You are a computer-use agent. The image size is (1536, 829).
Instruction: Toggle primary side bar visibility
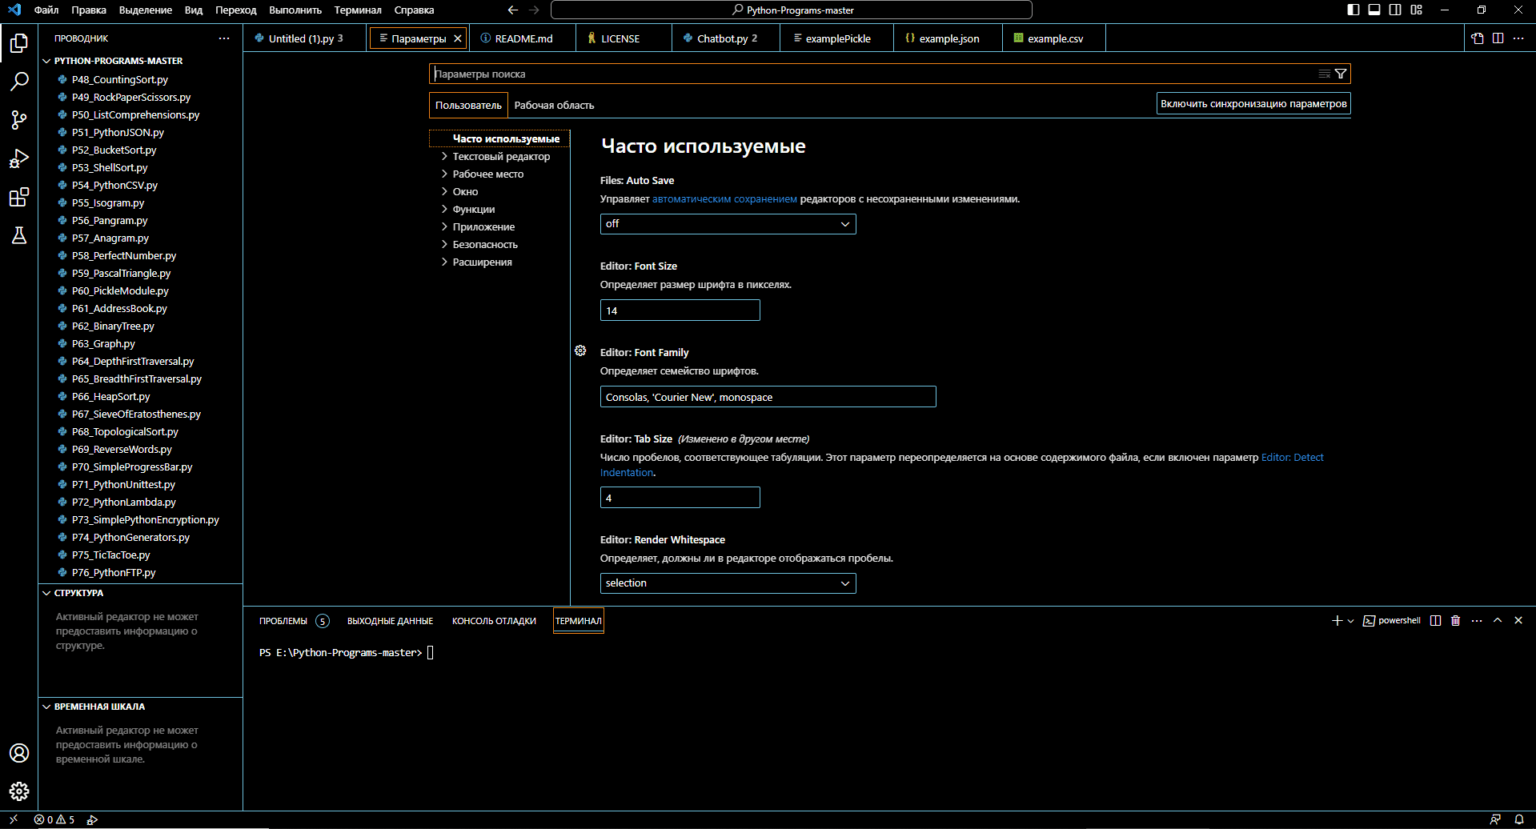[x=1353, y=10]
